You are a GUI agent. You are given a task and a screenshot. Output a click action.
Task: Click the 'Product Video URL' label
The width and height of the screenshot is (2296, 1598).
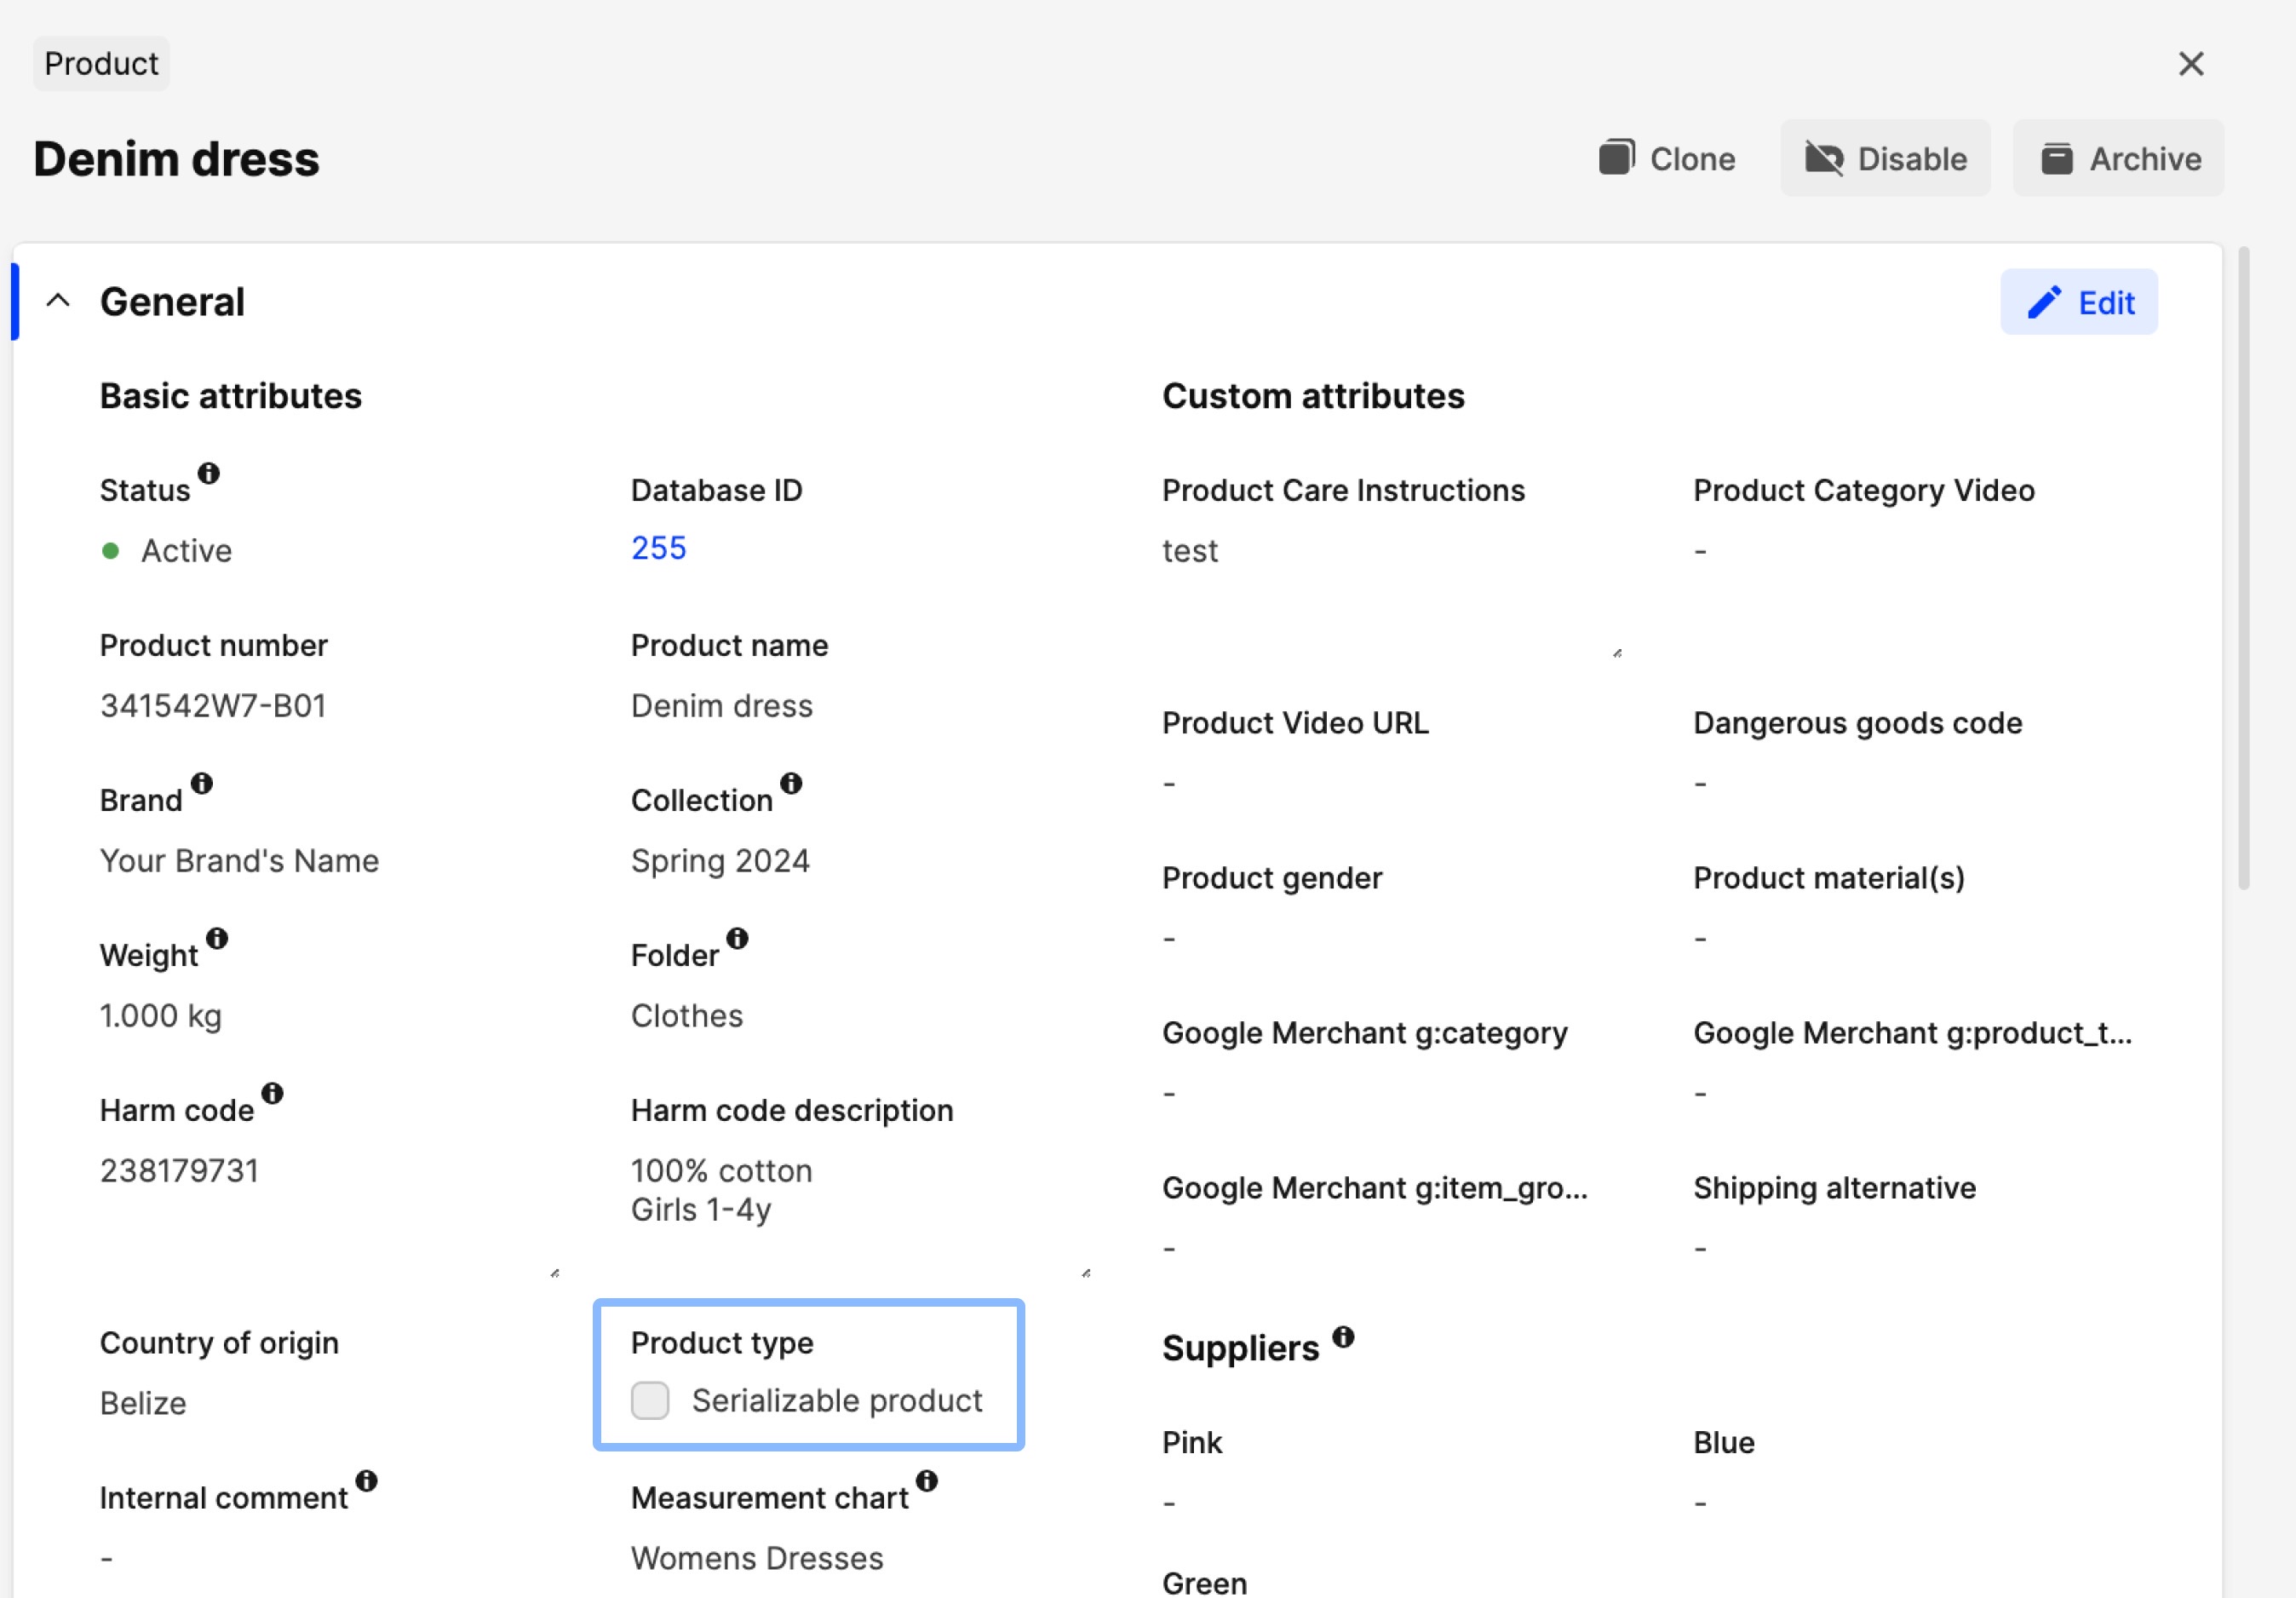[x=1295, y=723]
